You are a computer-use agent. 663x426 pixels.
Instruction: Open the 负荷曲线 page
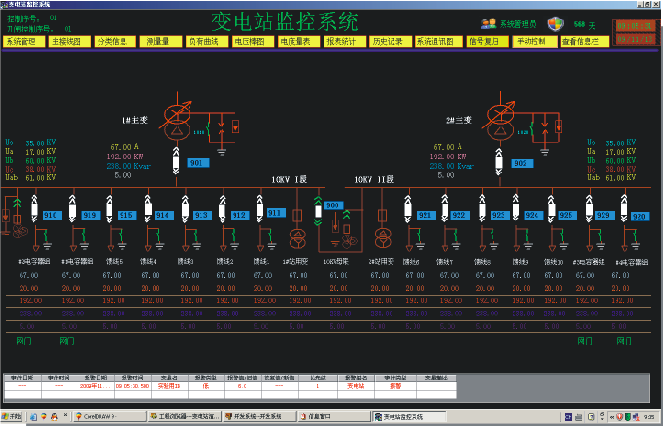[x=207, y=42]
